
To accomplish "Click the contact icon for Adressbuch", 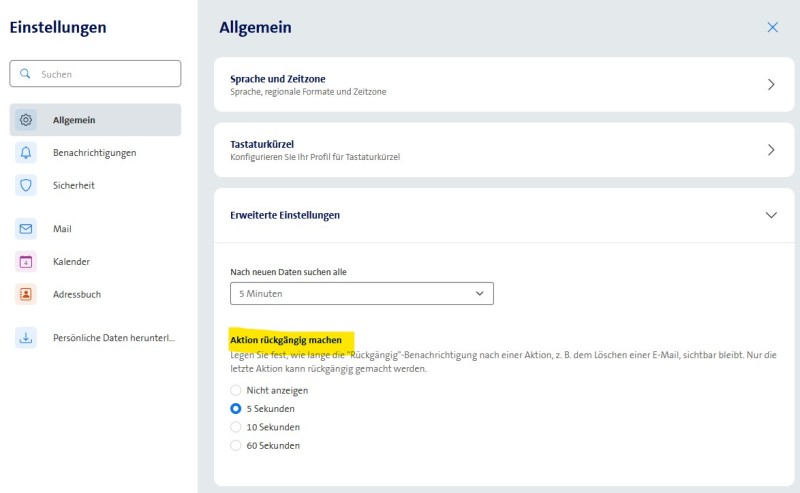I will click(26, 295).
